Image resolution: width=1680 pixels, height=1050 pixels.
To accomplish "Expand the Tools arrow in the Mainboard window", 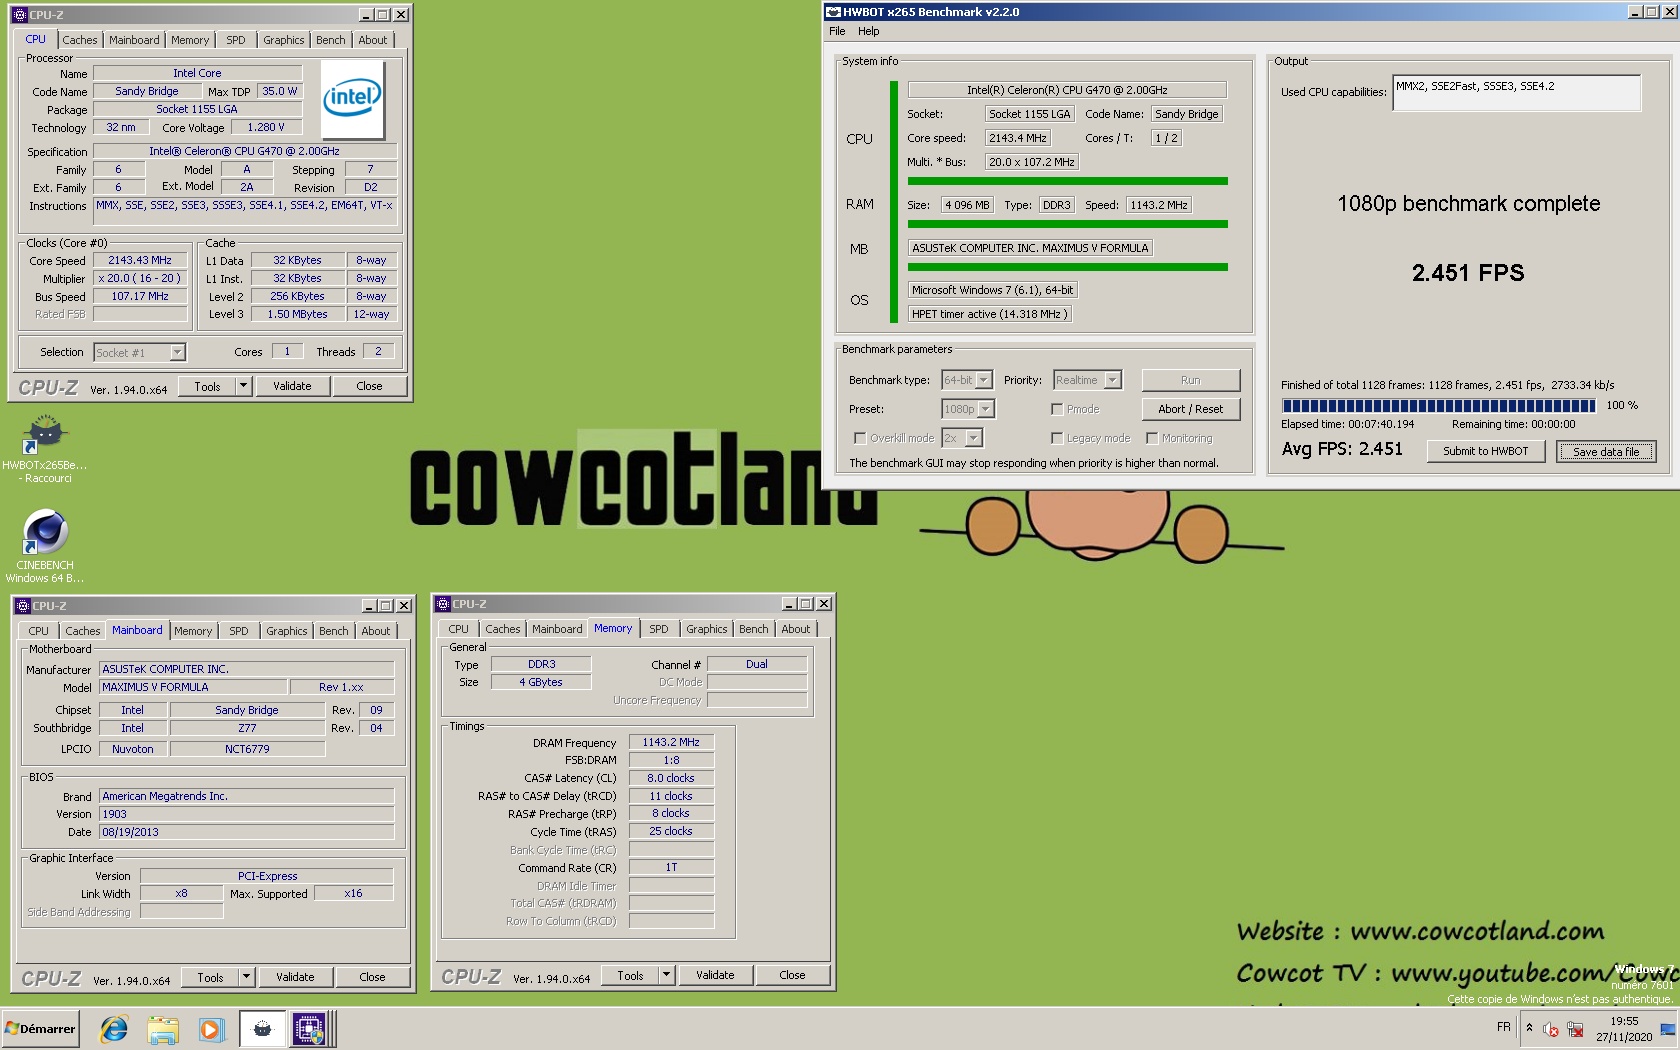I will click(246, 977).
